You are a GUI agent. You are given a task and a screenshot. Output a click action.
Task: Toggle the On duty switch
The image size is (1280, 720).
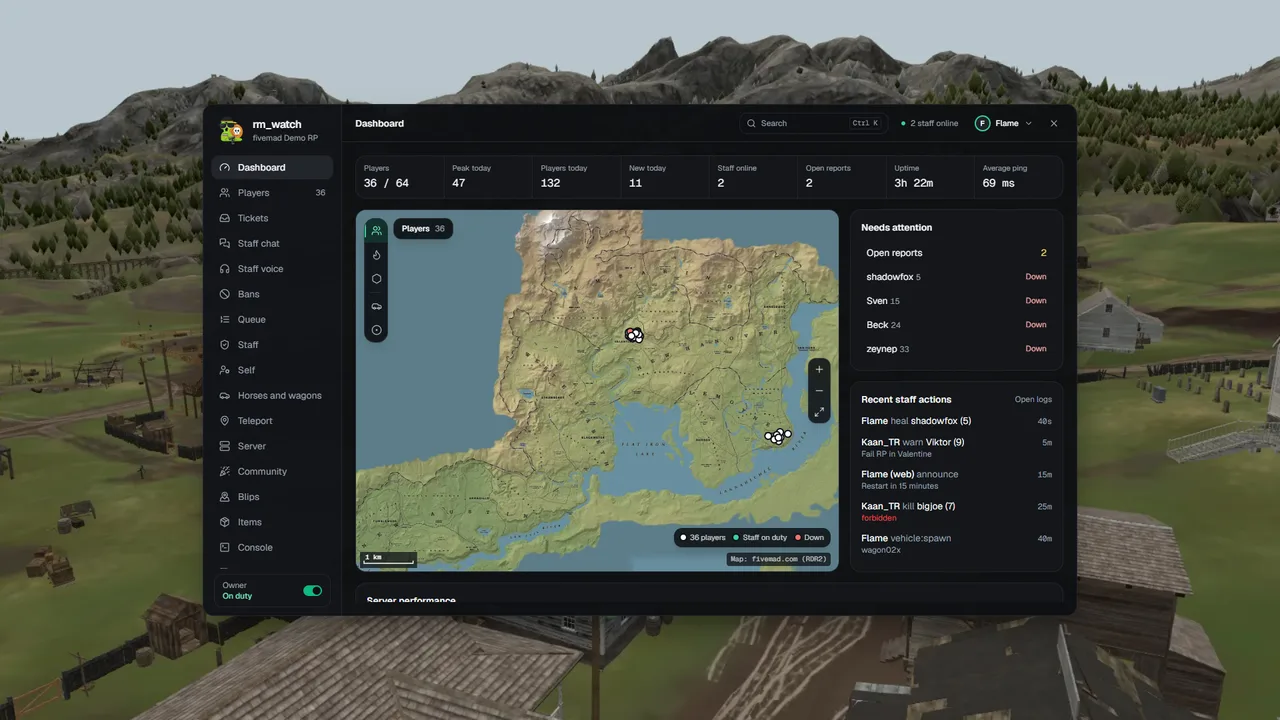pyautogui.click(x=313, y=591)
